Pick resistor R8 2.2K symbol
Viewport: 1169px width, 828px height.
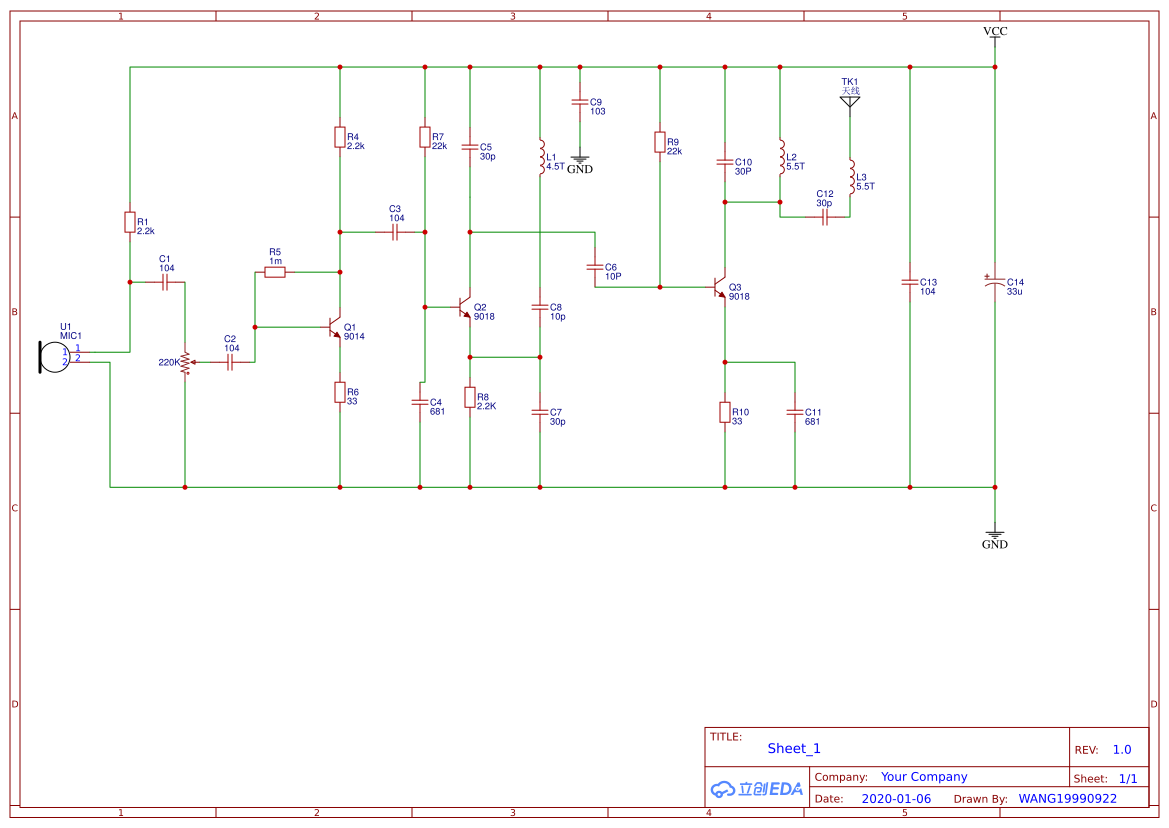click(470, 397)
